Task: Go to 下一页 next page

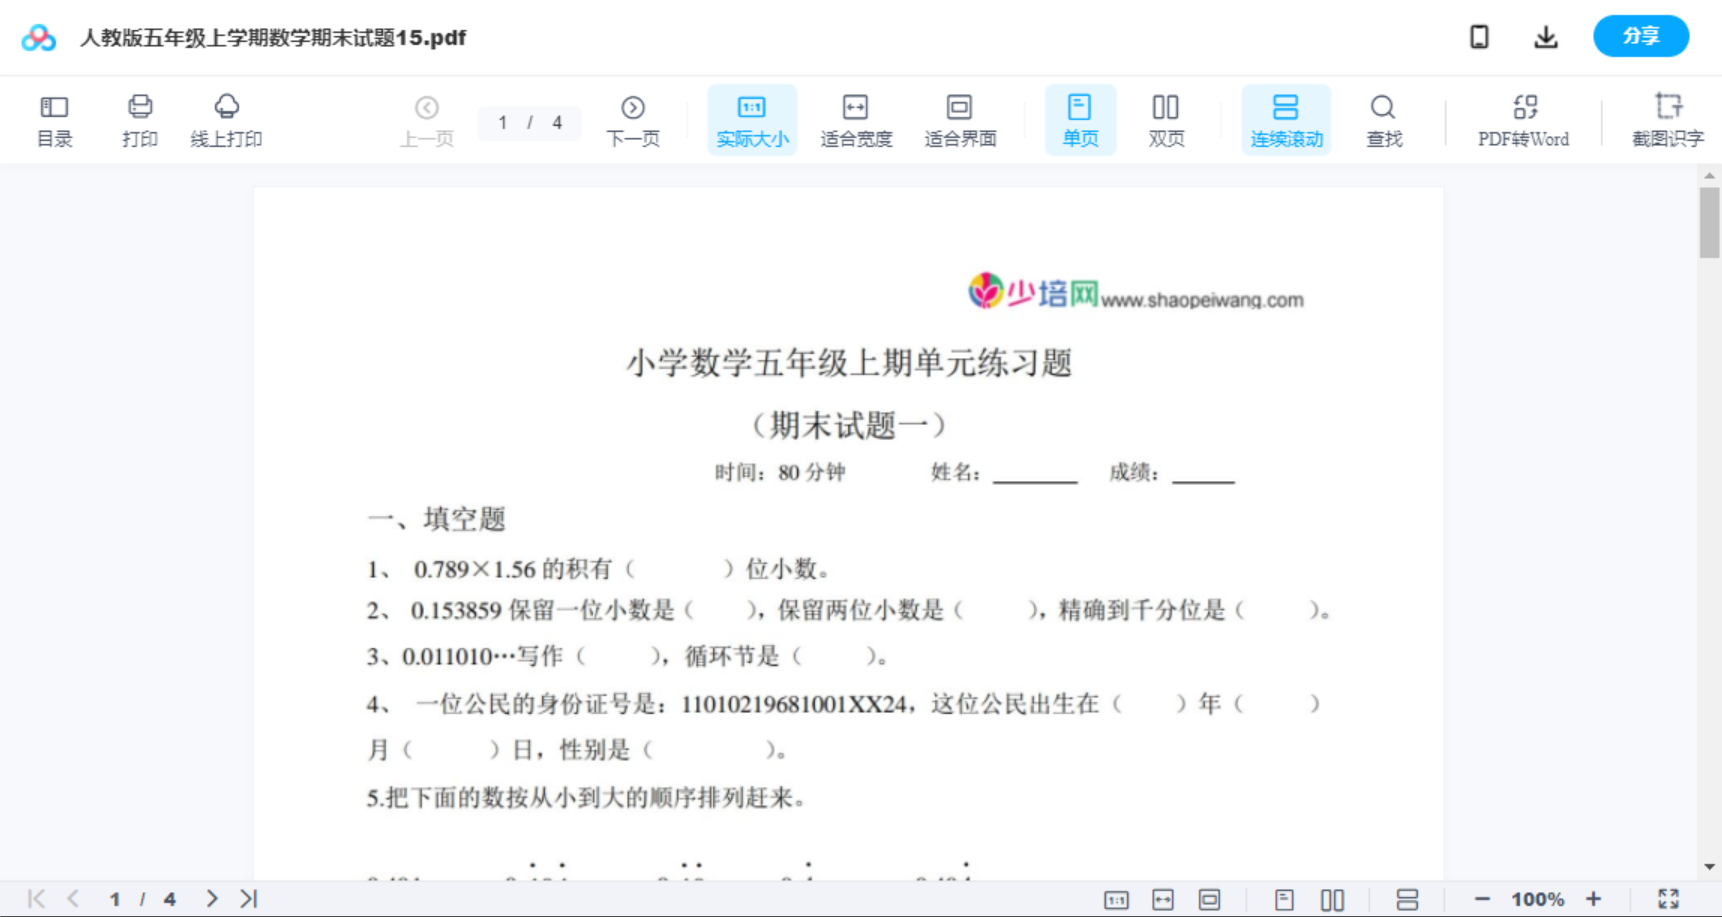Action: click(x=633, y=119)
